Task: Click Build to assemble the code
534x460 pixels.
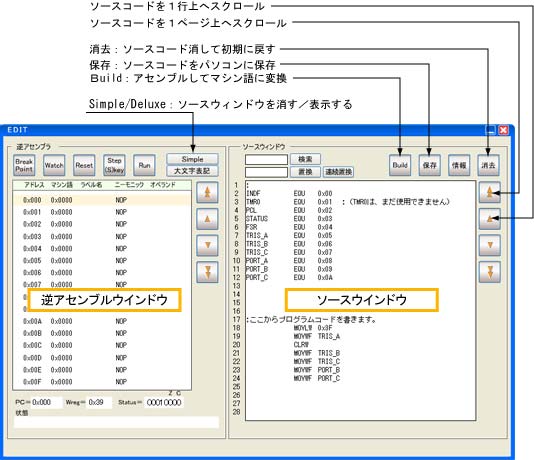Action: pos(400,165)
